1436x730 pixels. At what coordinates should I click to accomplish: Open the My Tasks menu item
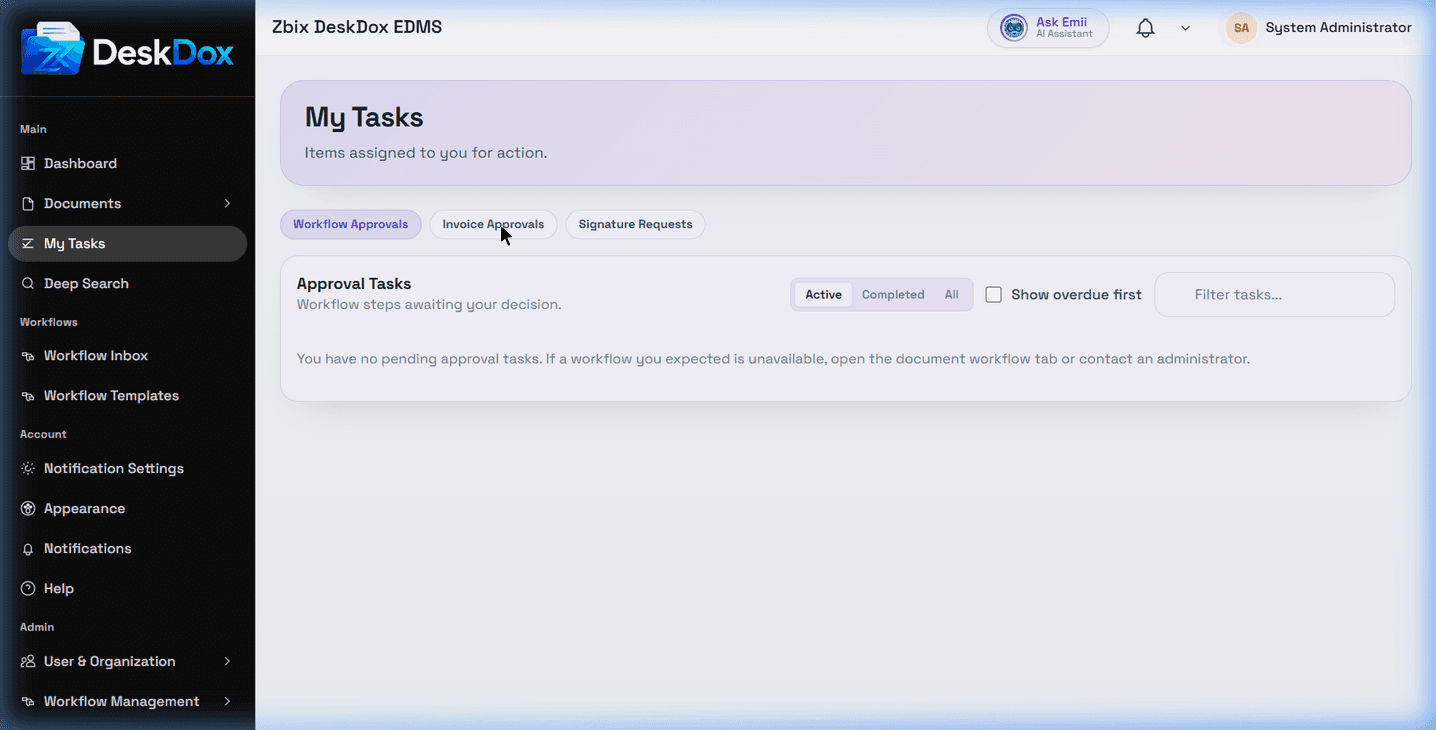tap(127, 243)
